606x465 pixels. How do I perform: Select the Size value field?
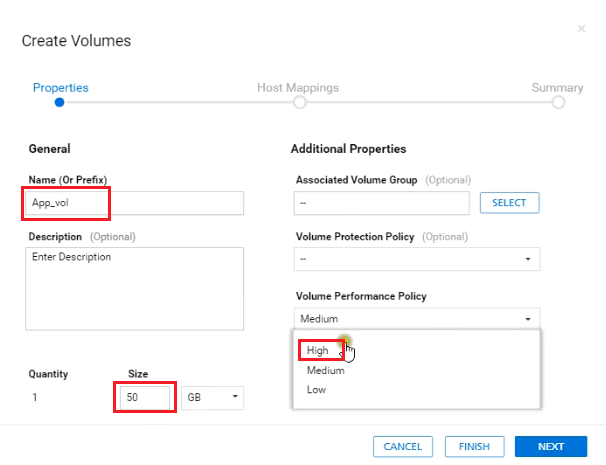point(147,397)
